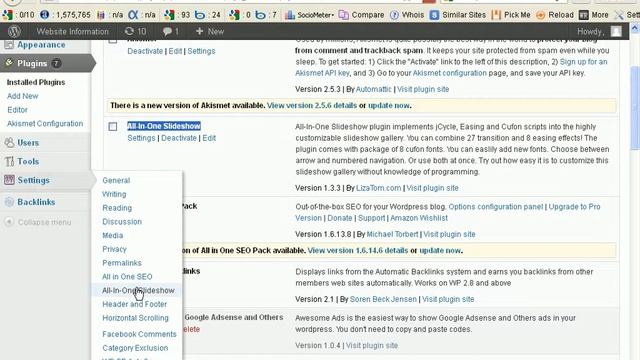Open Amazon Wishlist link

tap(419, 218)
